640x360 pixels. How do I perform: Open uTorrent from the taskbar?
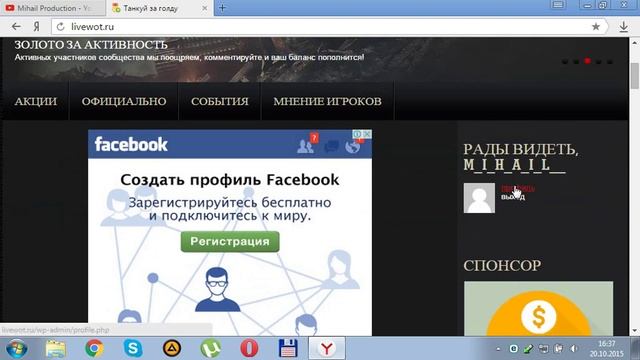click(211, 349)
